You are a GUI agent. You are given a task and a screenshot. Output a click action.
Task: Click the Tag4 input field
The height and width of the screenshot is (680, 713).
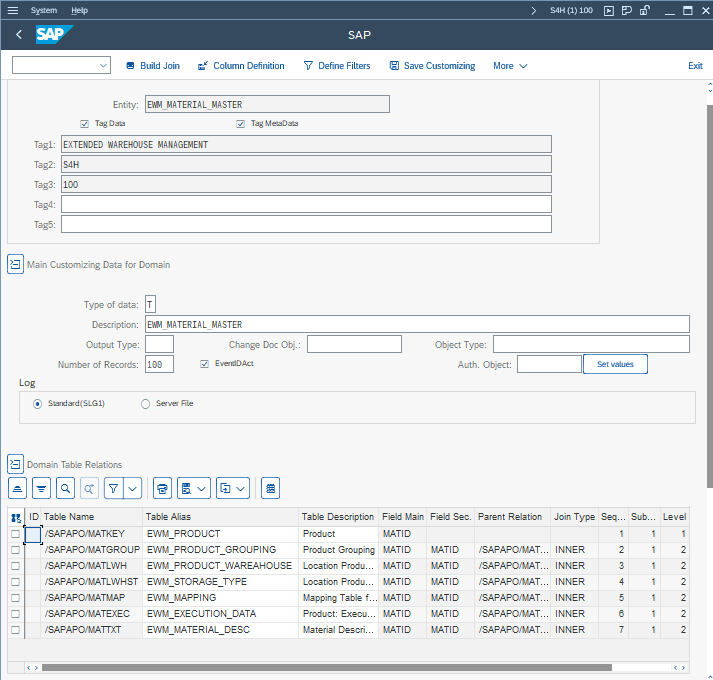tap(306, 204)
